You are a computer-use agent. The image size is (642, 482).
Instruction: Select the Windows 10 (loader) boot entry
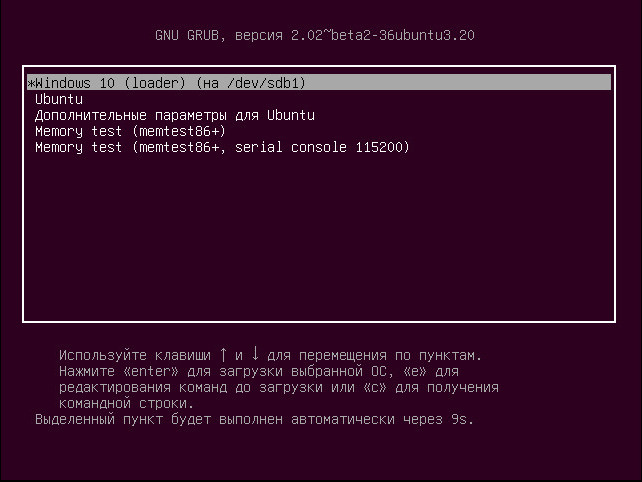pyautogui.click(x=319, y=83)
